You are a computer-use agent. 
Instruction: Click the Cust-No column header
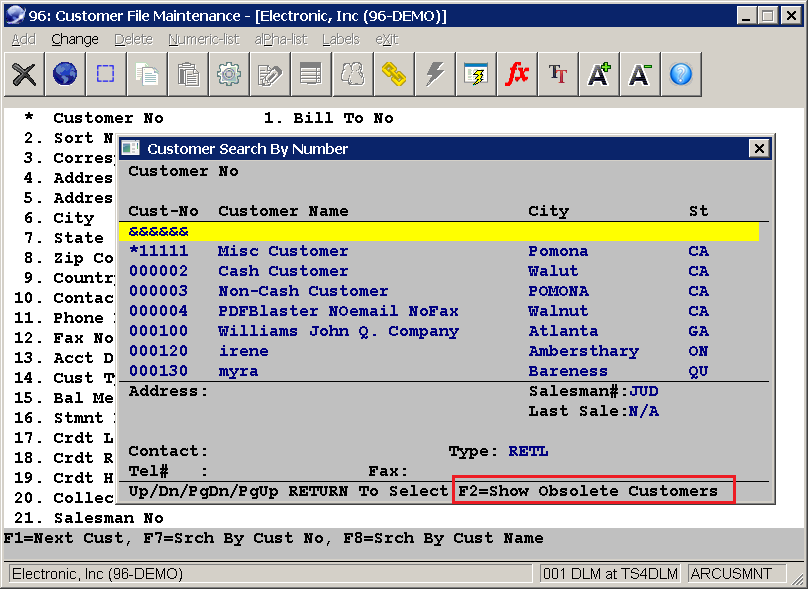[x=163, y=211]
